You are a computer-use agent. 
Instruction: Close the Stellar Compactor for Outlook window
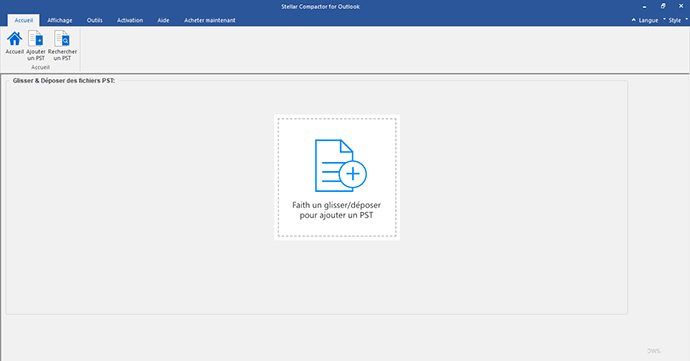click(x=681, y=6)
